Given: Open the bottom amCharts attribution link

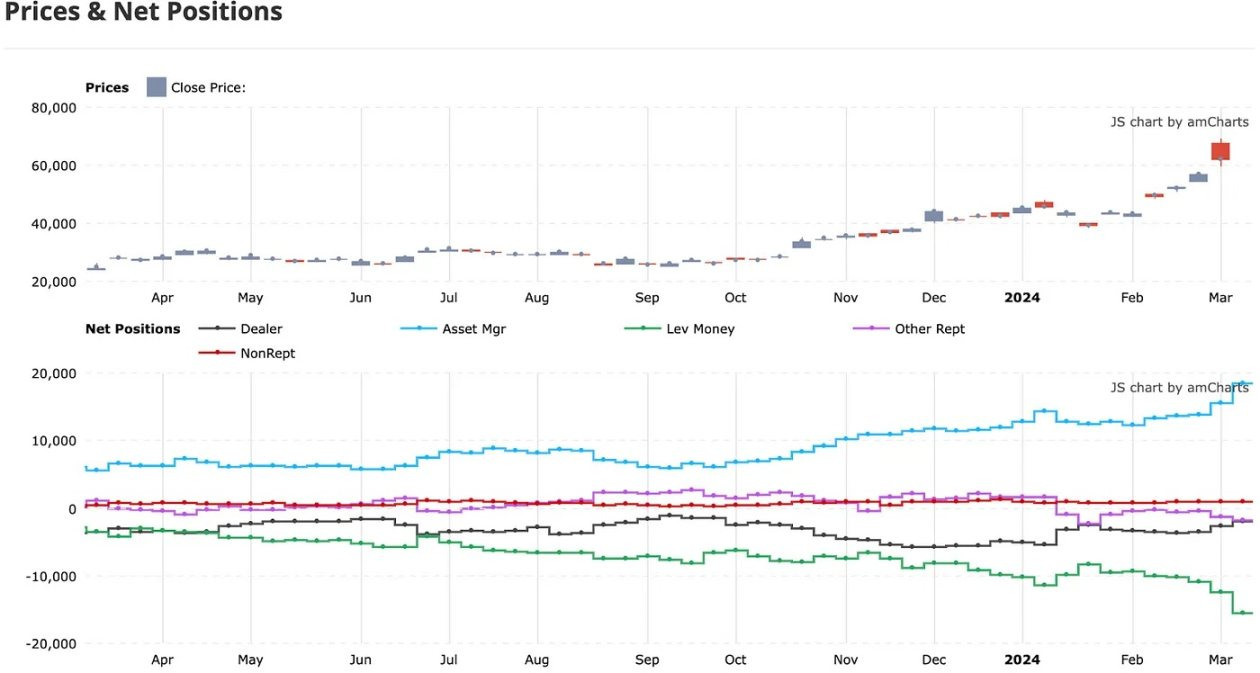Looking at the screenshot, I should pyautogui.click(x=1179, y=387).
